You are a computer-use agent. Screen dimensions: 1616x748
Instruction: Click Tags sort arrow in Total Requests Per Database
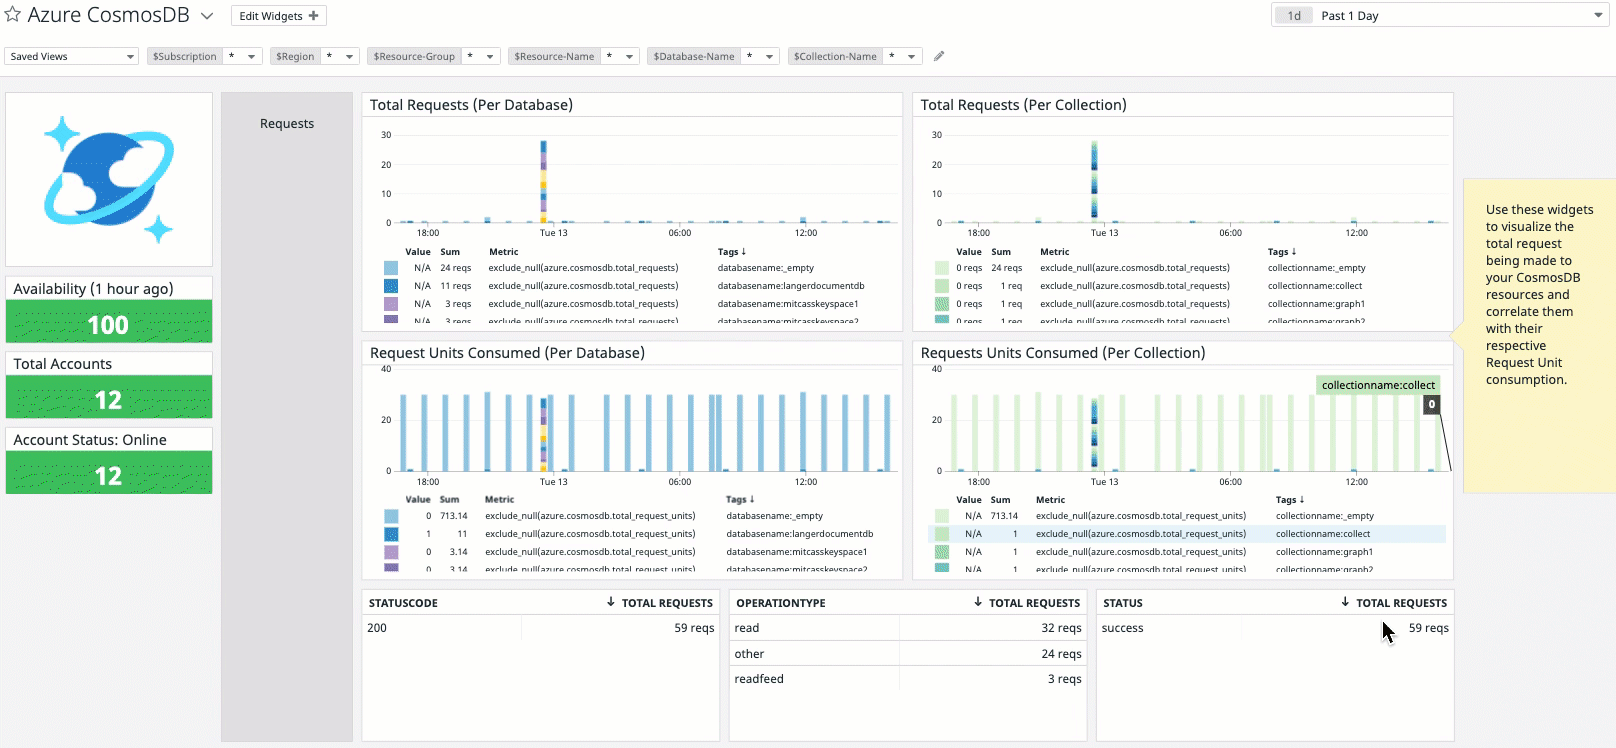[743, 252]
